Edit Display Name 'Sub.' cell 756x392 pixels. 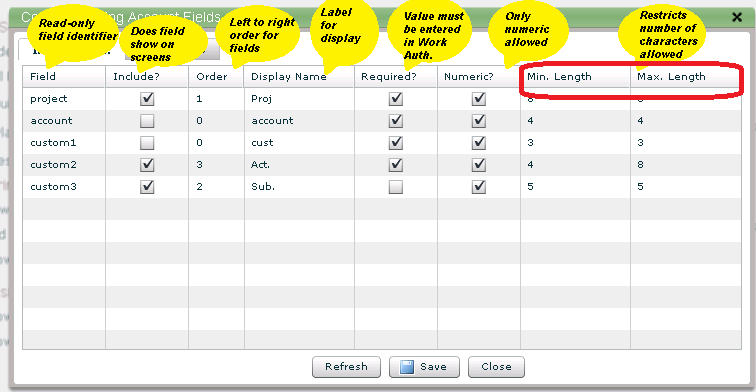coord(299,187)
